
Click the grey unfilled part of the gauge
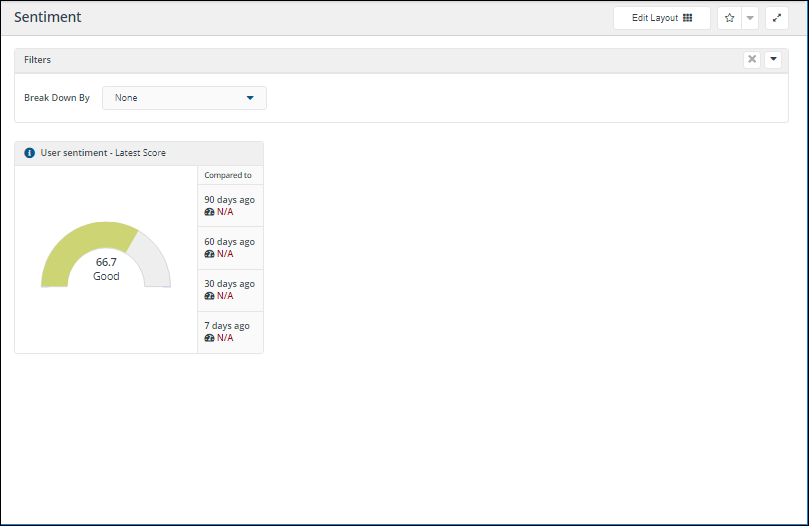153,256
